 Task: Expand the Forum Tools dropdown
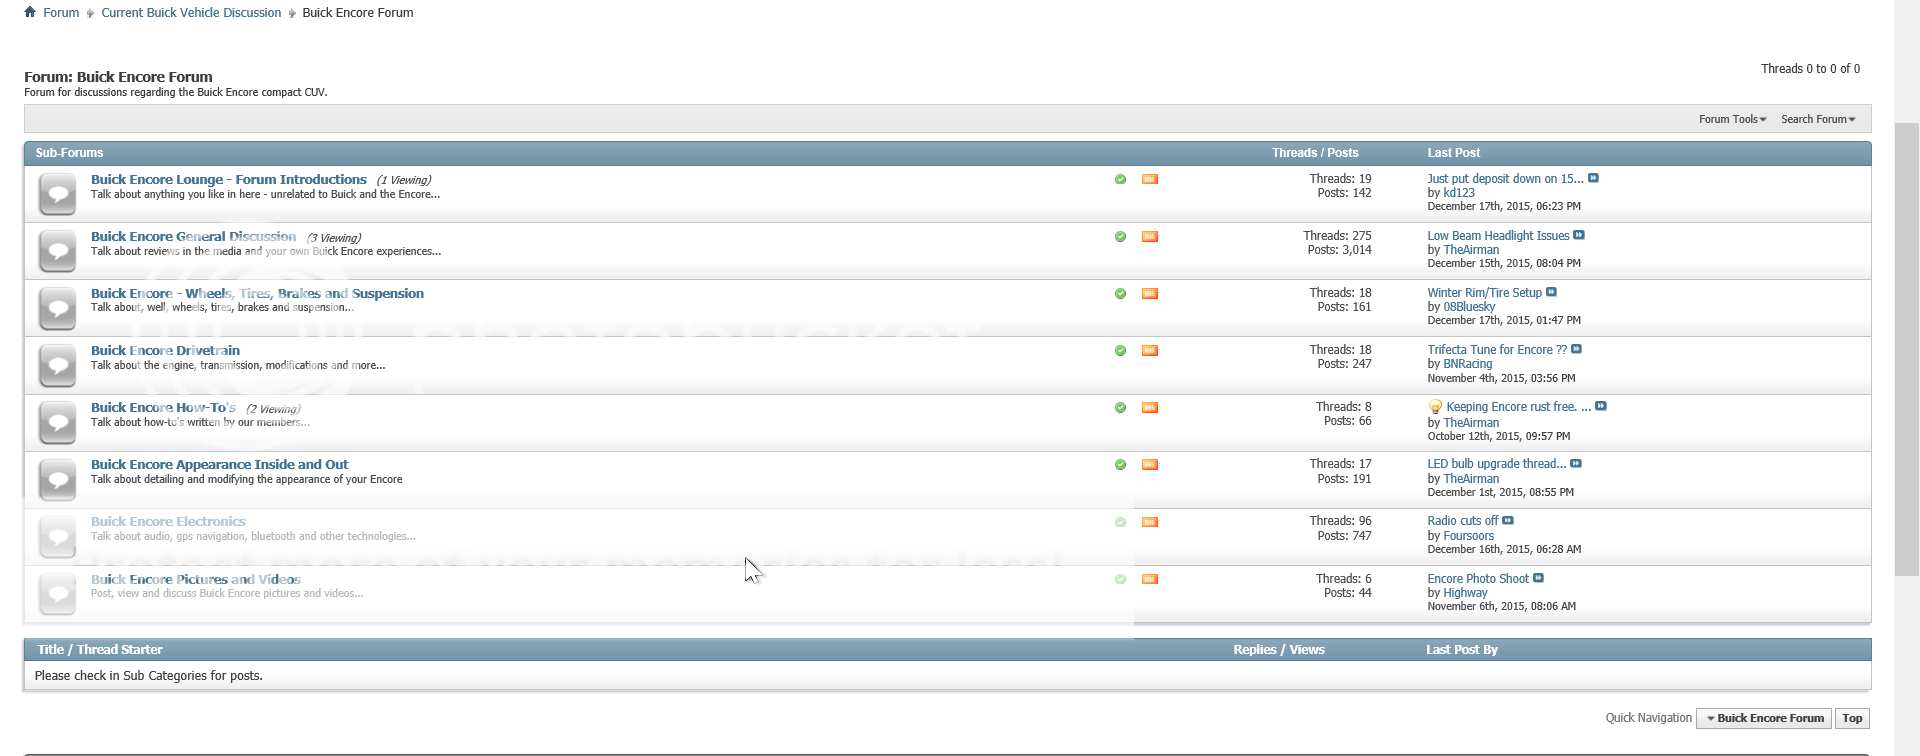1732,119
